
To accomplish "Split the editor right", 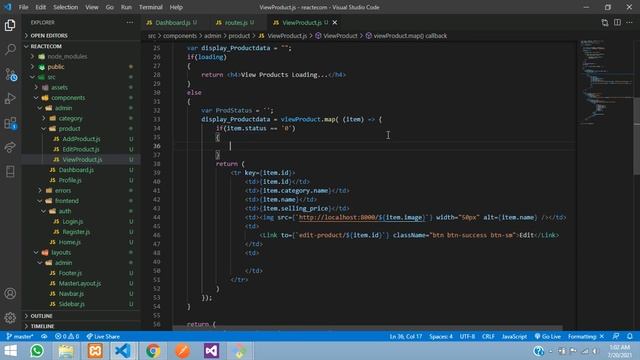I will [x=617, y=22].
